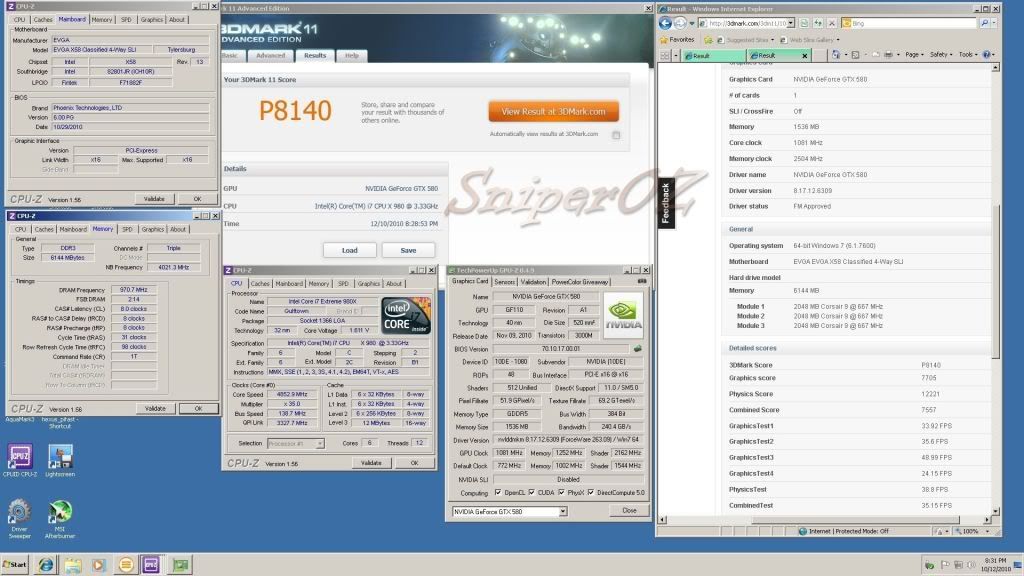Open the IE Tools dropdown menu
Viewport: 1024px width, 576px height.
coord(968,55)
